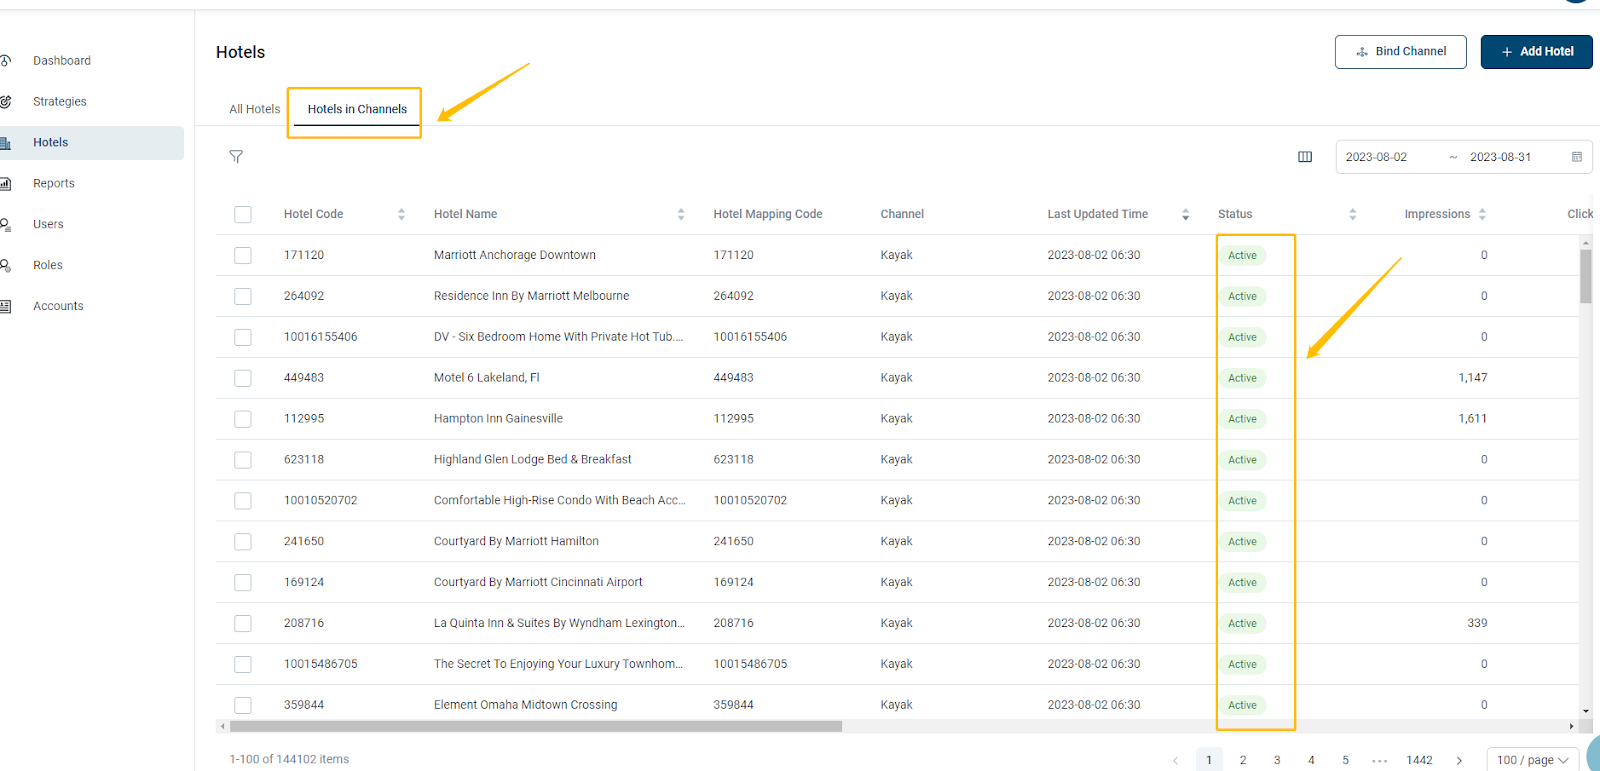Click the Accounts sidebar icon
Screen dimensions: 1600x771
click(x=5, y=307)
